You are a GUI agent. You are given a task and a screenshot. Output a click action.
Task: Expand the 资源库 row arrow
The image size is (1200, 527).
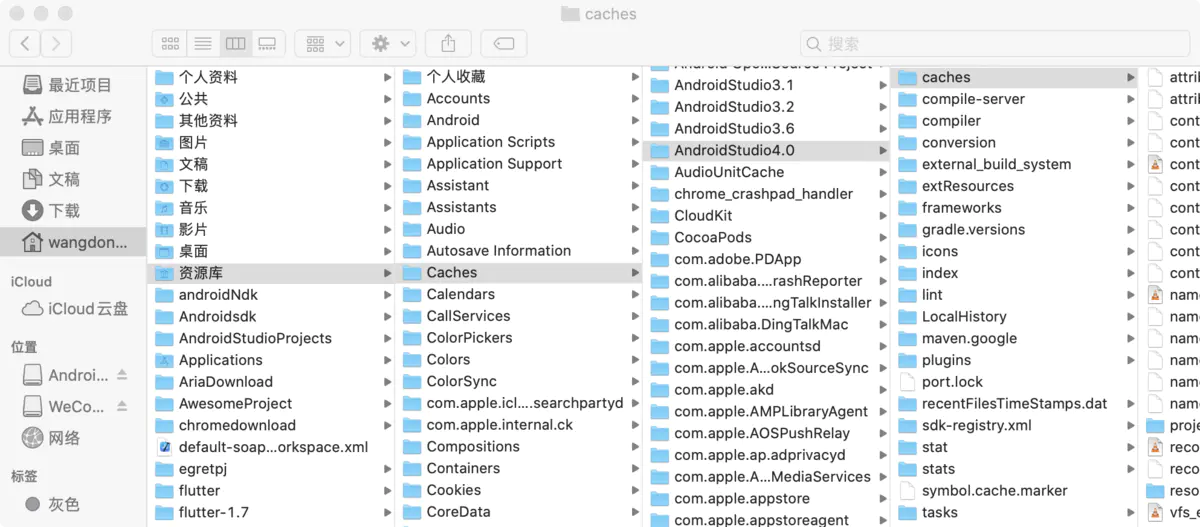click(x=387, y=273)
